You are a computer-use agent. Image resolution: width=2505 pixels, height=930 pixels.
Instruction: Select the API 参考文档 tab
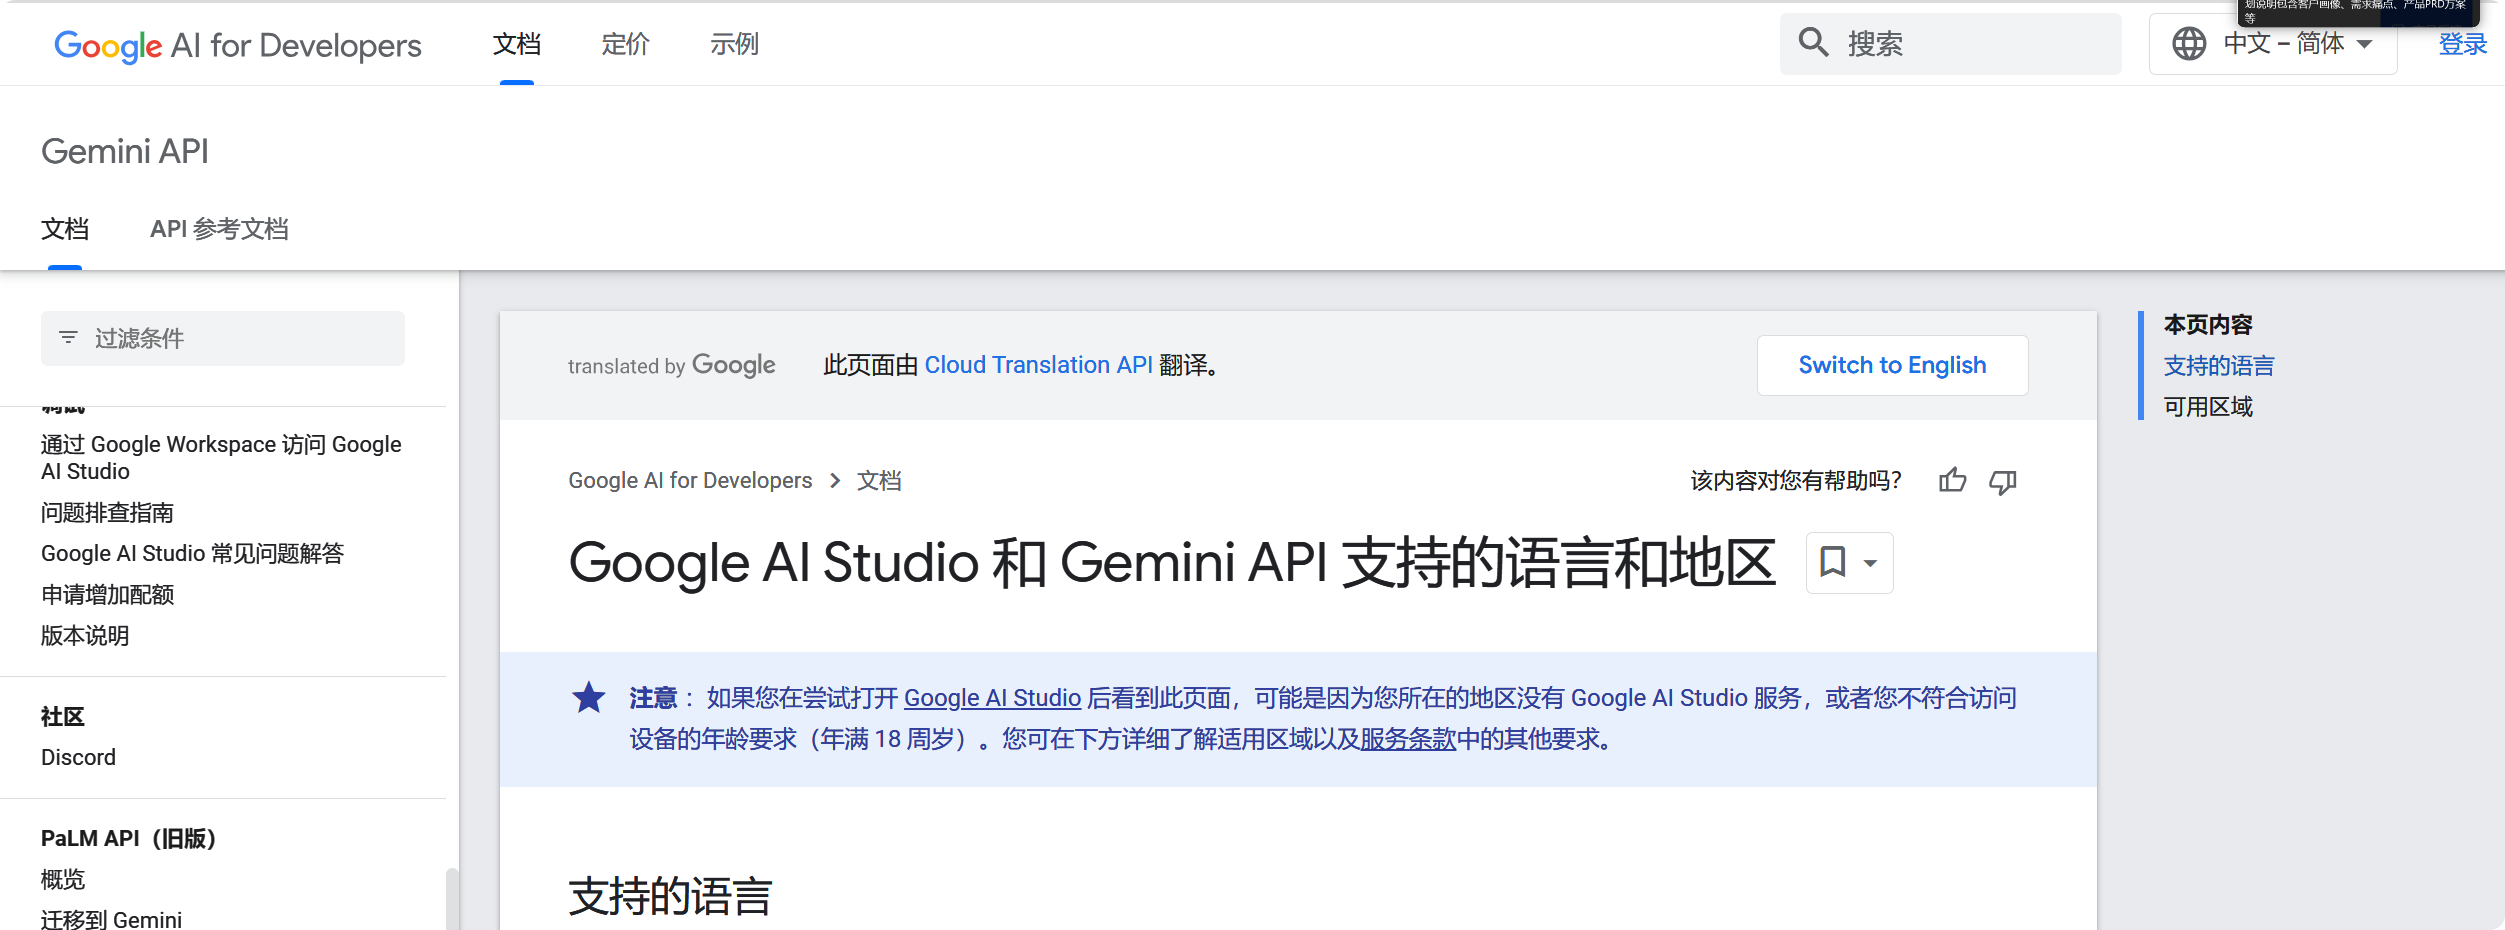click(x=219, y=229)
